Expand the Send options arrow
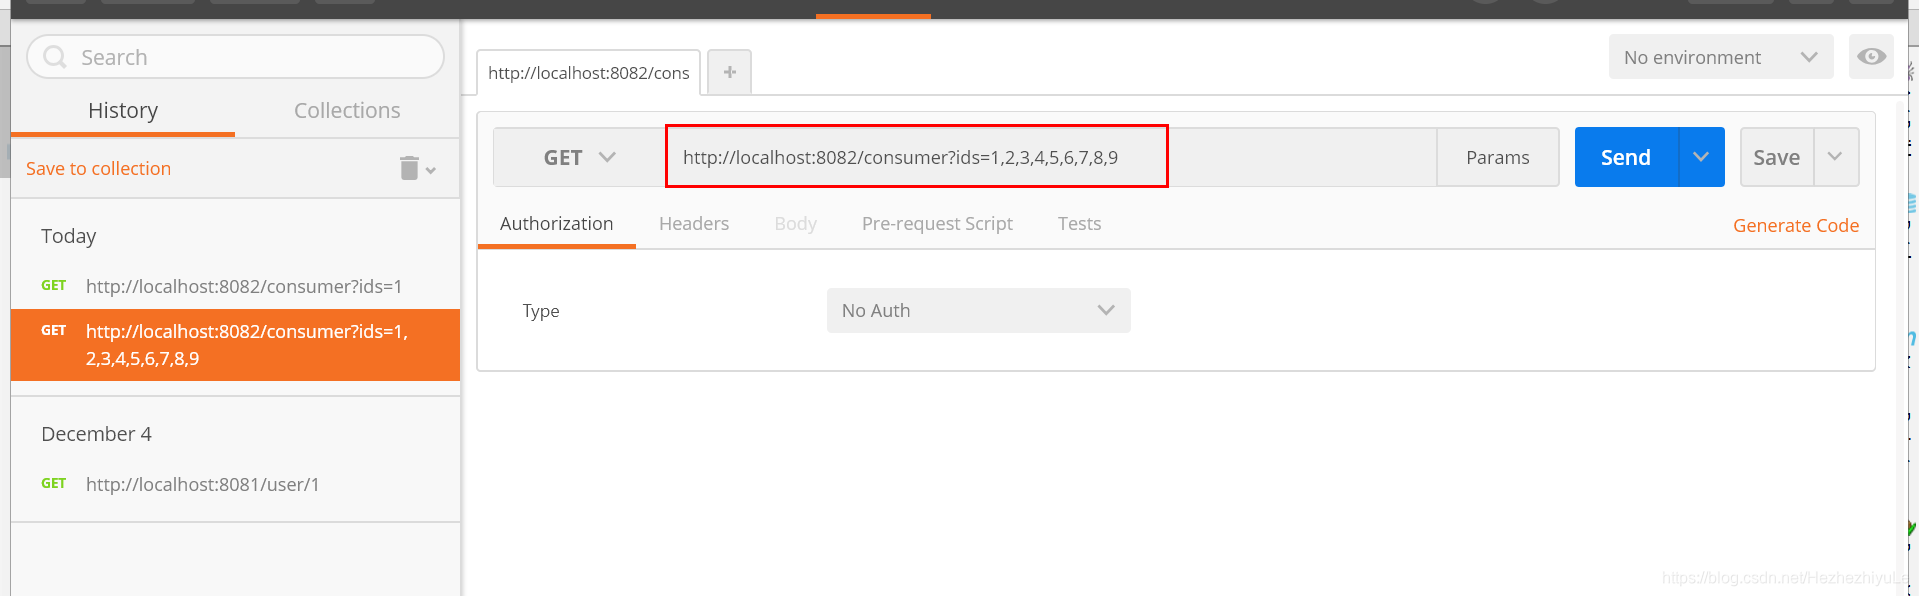The width and height of the screenshot is (1919, 596). coord(1701,157)
